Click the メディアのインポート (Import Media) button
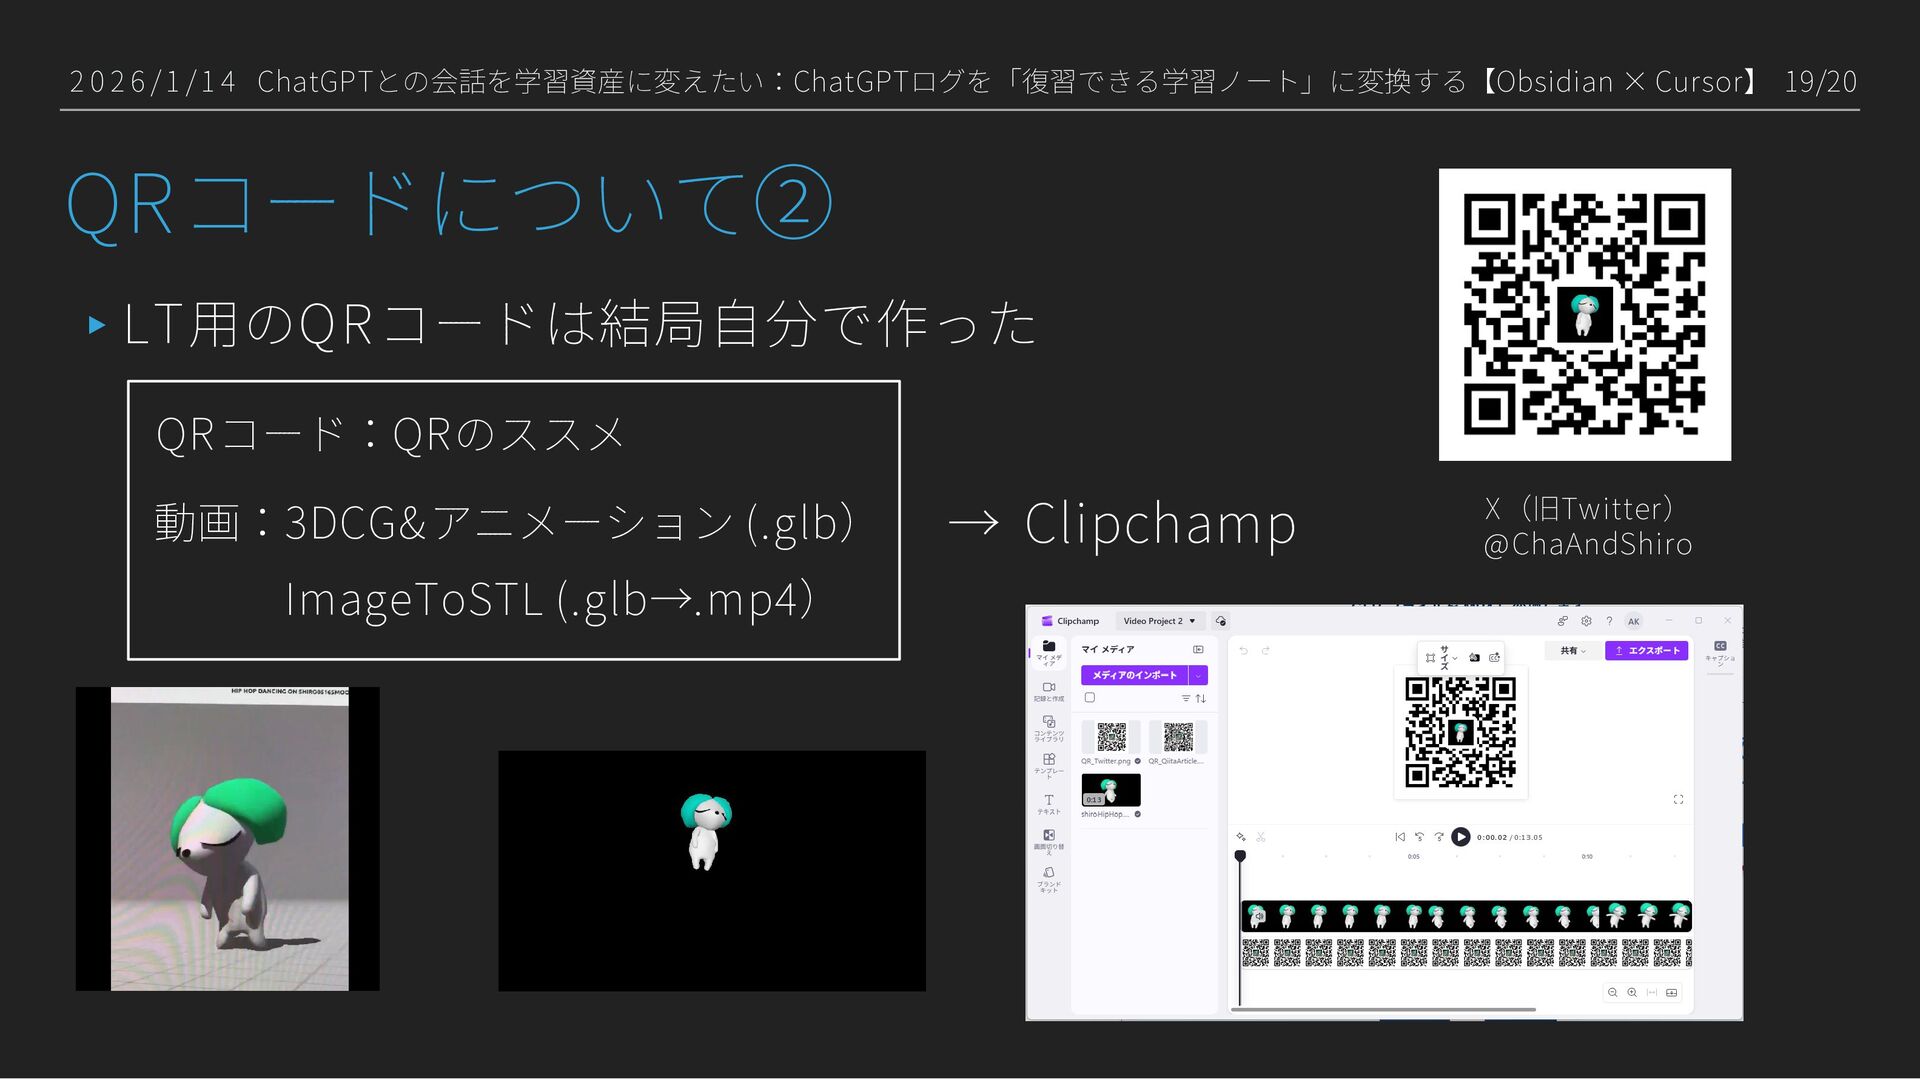 pyautogui.click(x=1134, y=675)
